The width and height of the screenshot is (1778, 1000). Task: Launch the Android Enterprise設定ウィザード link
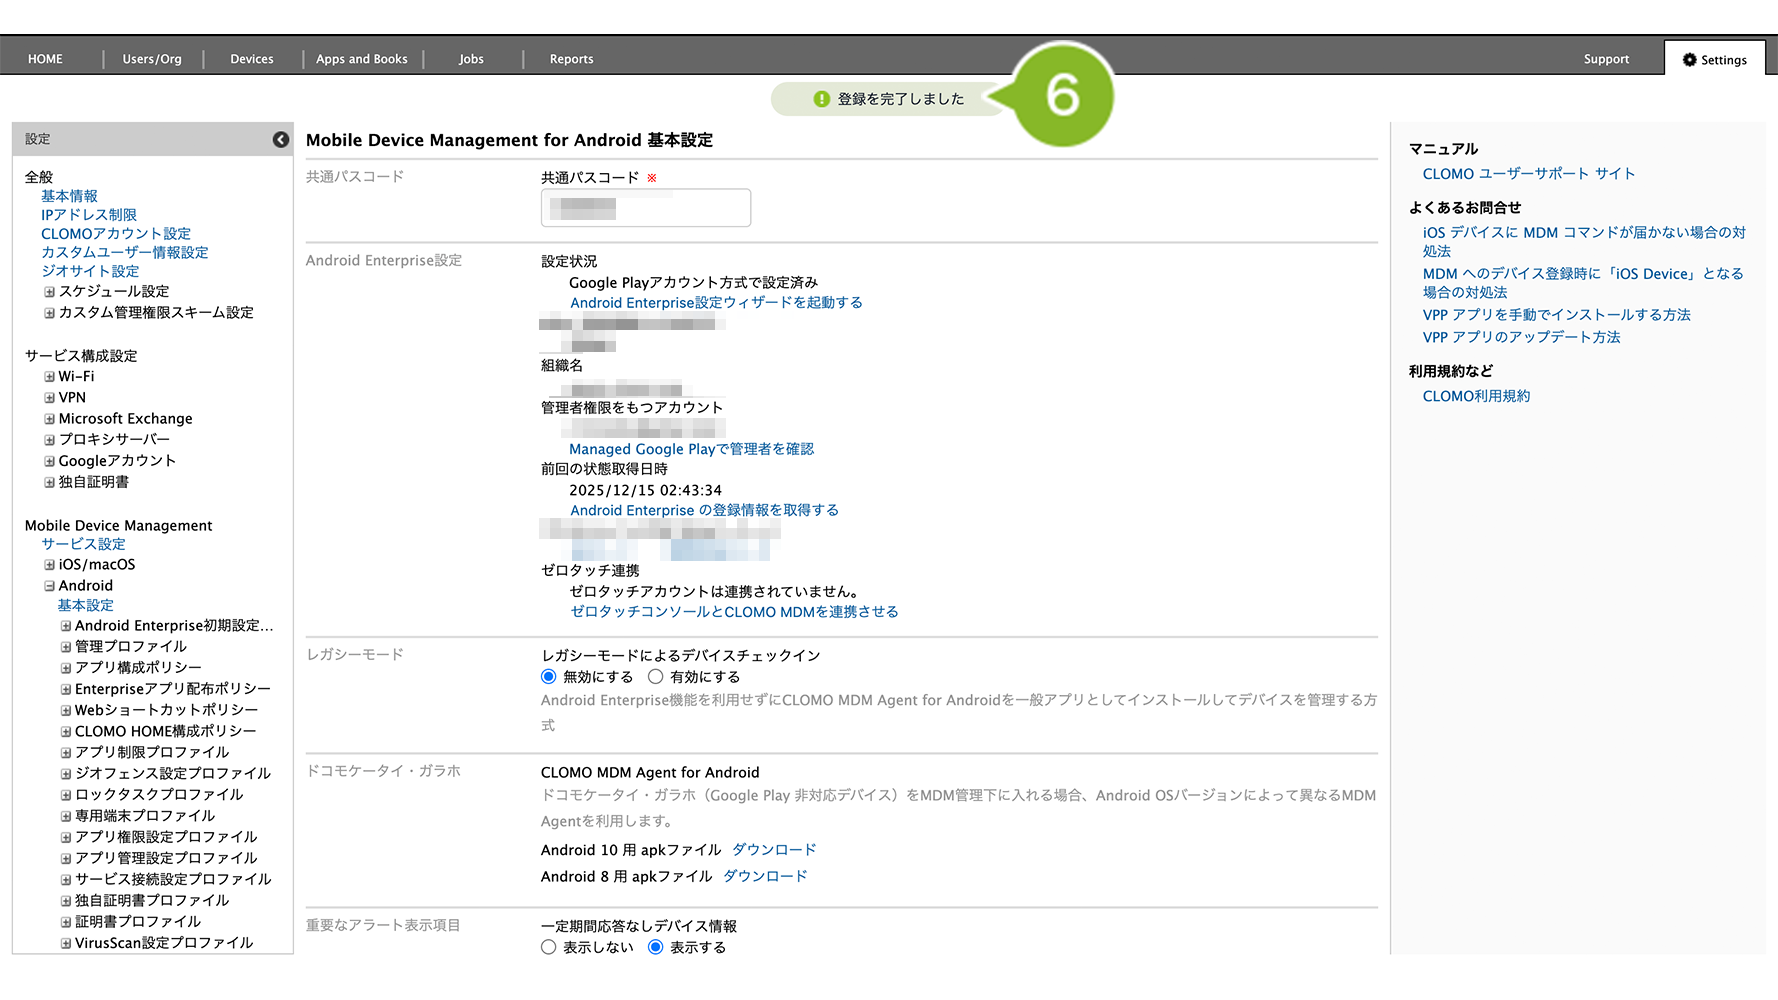716,303
